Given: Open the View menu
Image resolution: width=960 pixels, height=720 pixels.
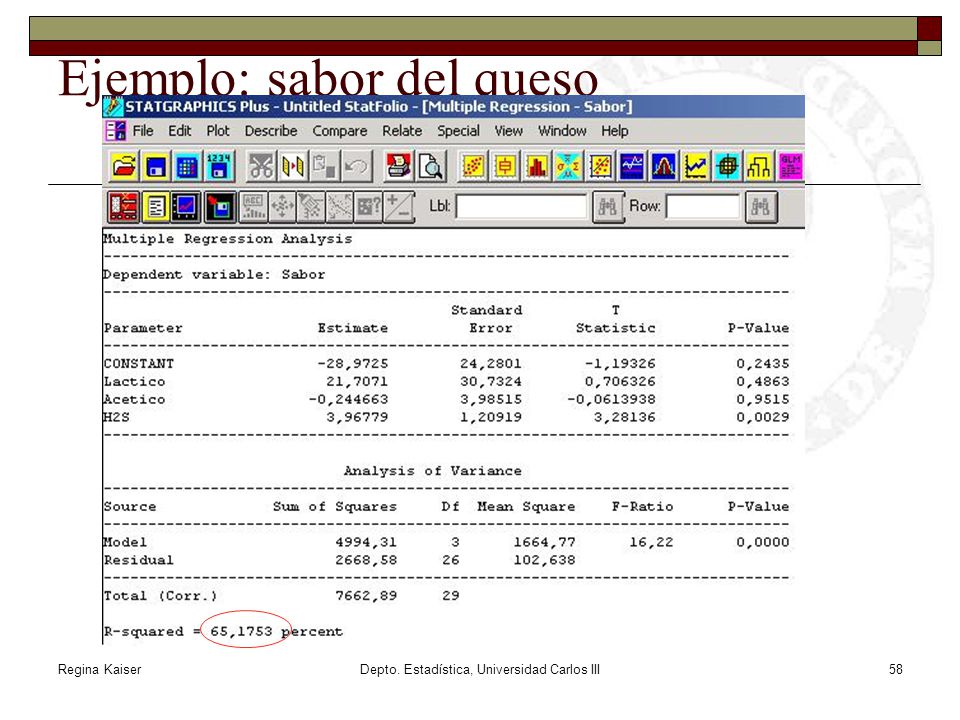Looking at the screenshot, I should 509,131.
